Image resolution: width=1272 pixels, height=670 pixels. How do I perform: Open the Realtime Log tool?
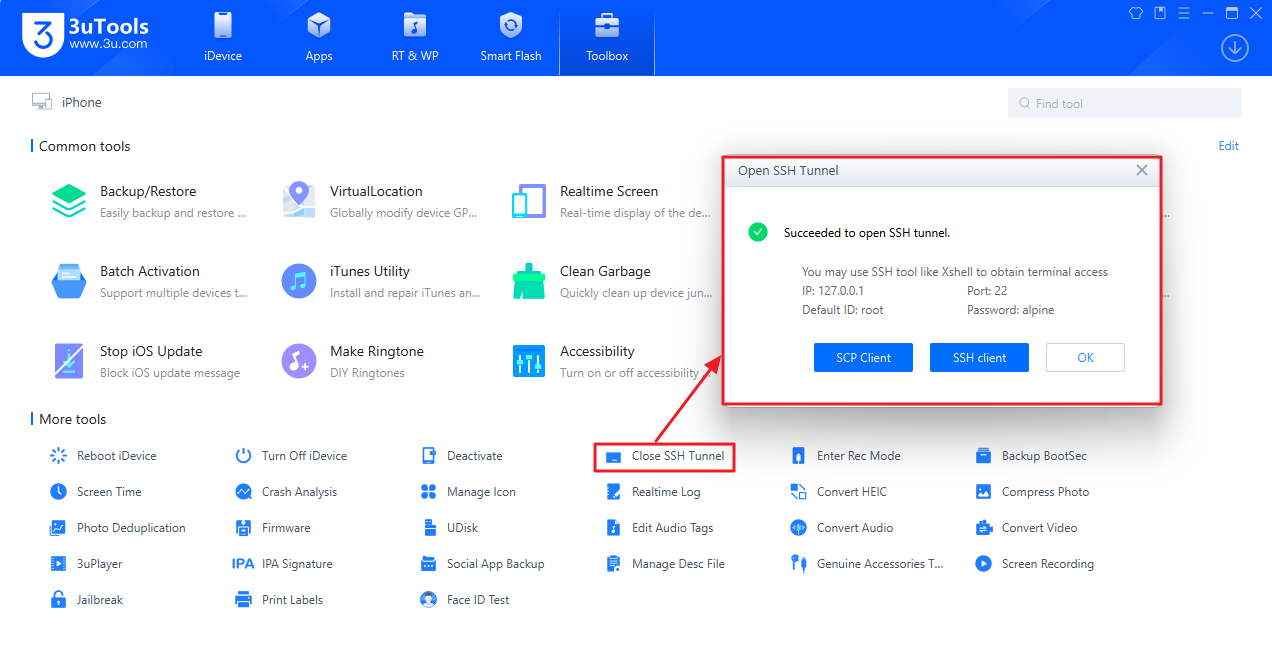click(653, 492)
